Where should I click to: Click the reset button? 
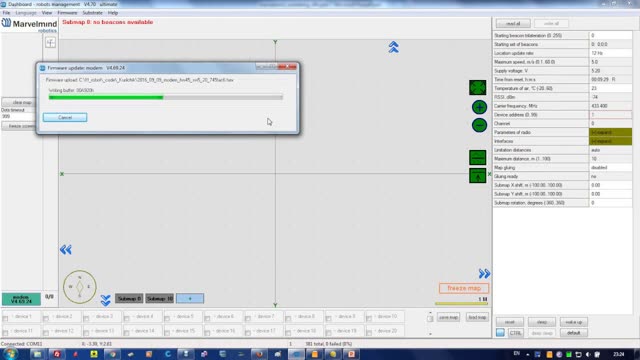pyautogui.click(x=509, y=322)
